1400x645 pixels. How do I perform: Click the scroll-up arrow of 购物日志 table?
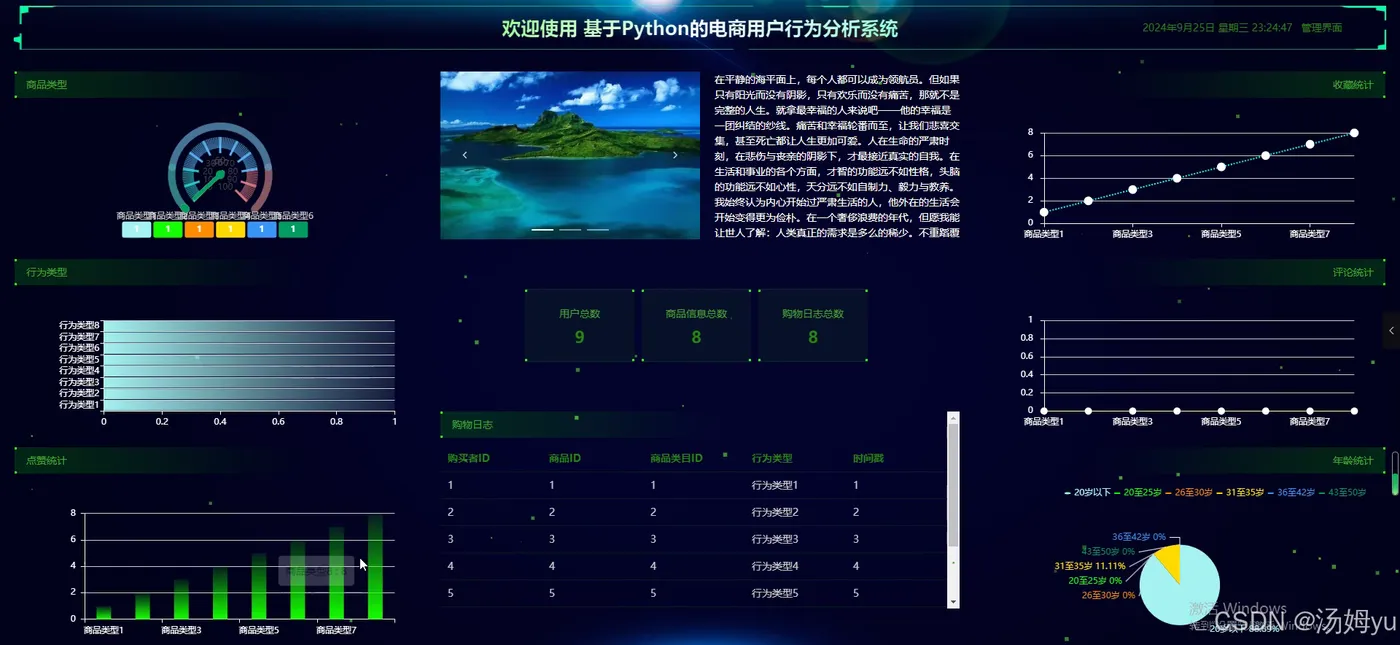(x=953, y=417)
